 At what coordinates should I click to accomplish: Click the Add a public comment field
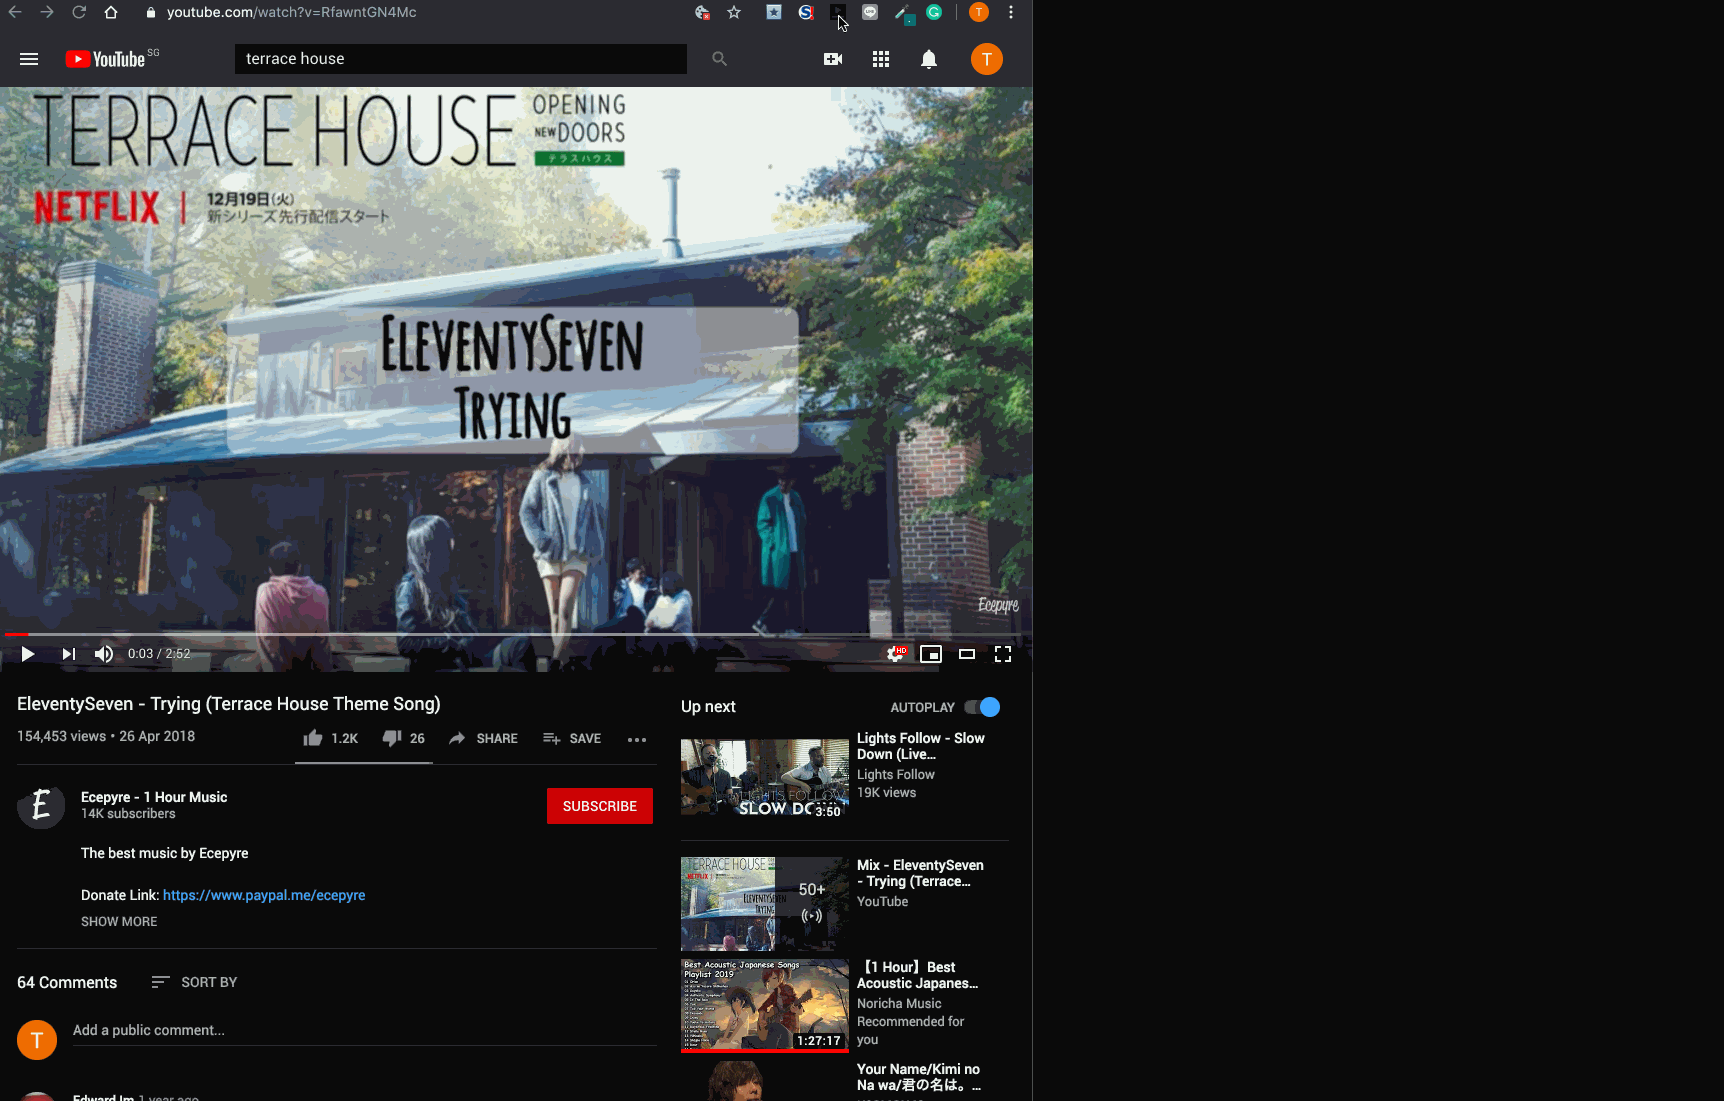(x=364, y=1030)
